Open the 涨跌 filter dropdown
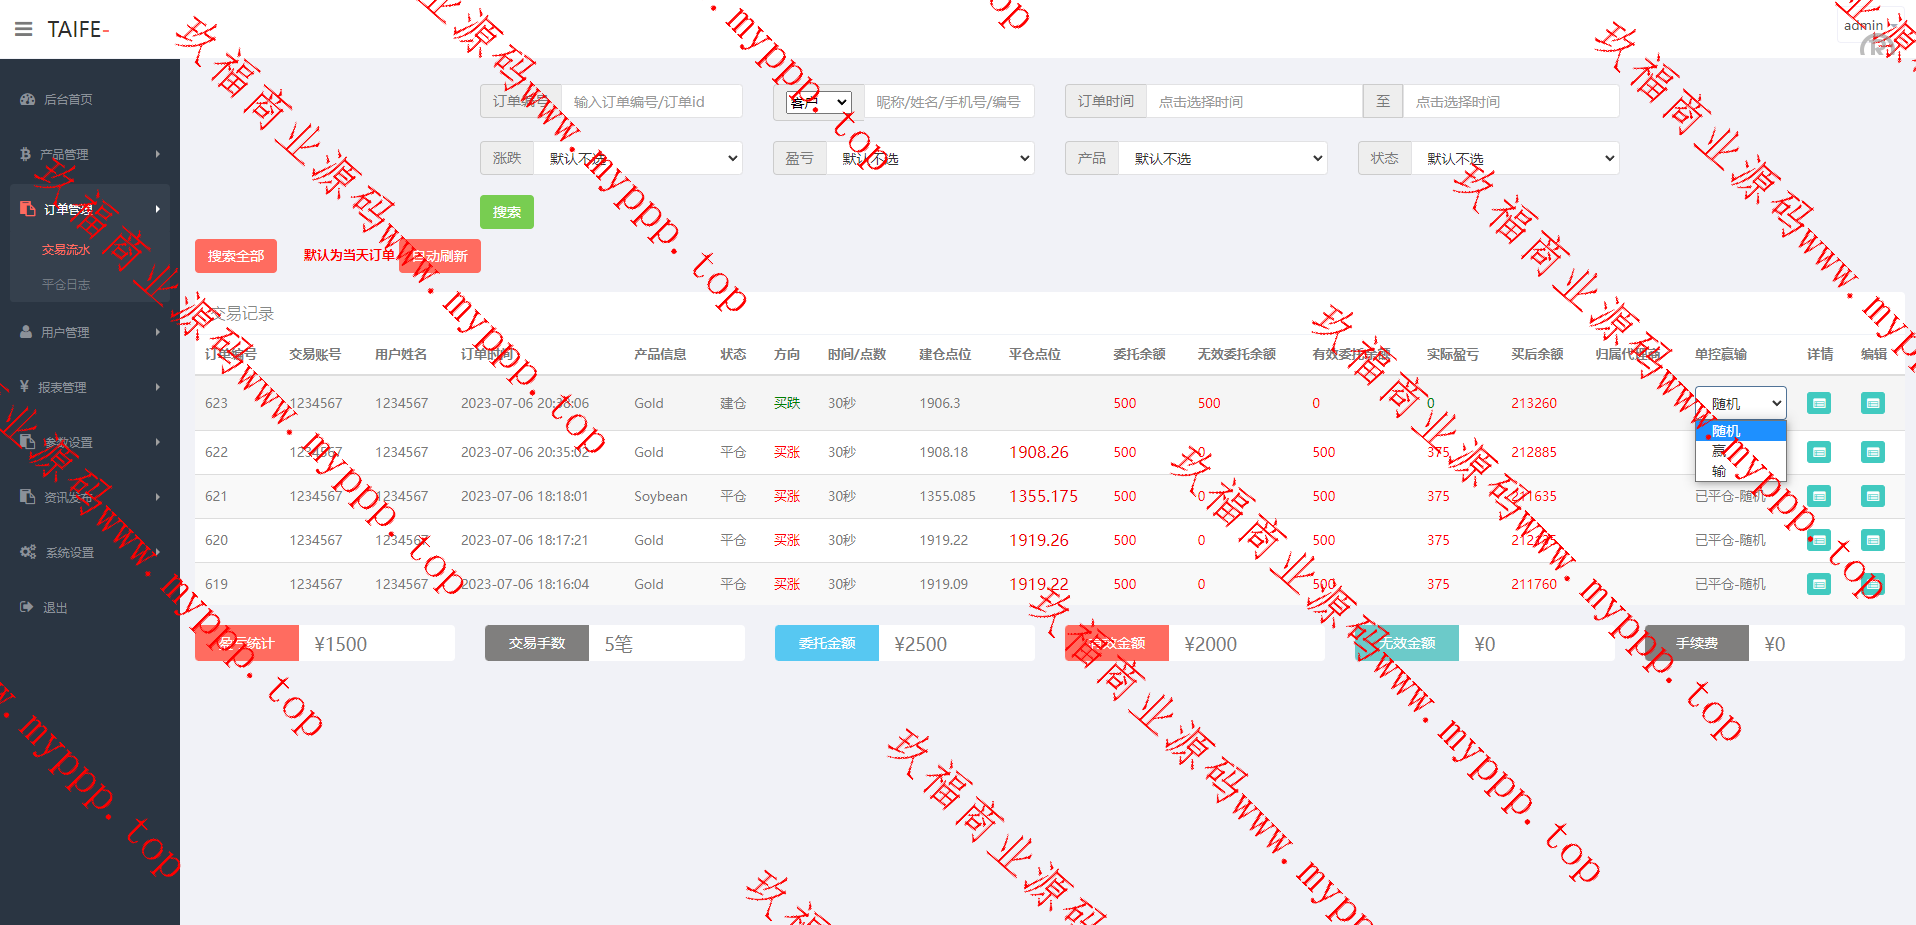 tap(638, 158)
